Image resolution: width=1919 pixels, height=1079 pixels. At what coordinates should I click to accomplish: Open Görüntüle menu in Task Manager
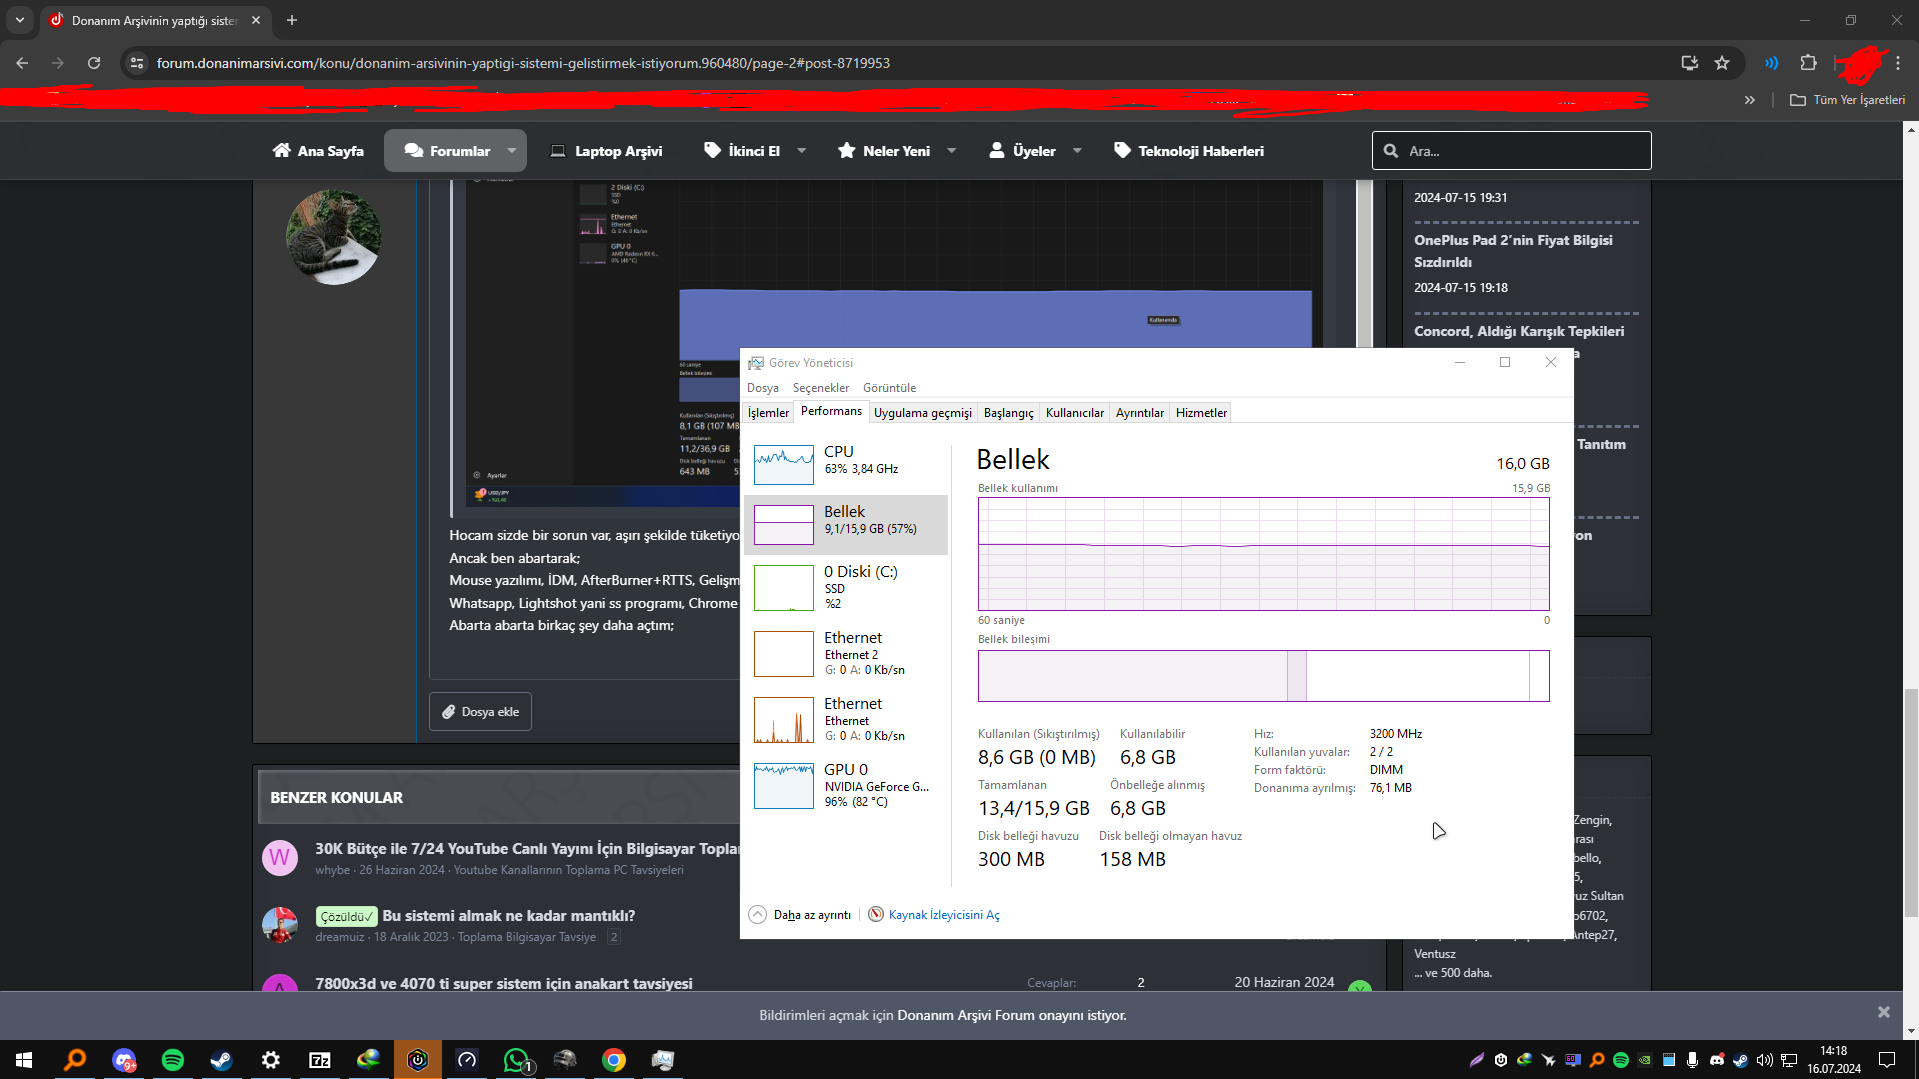pos(889,388)
